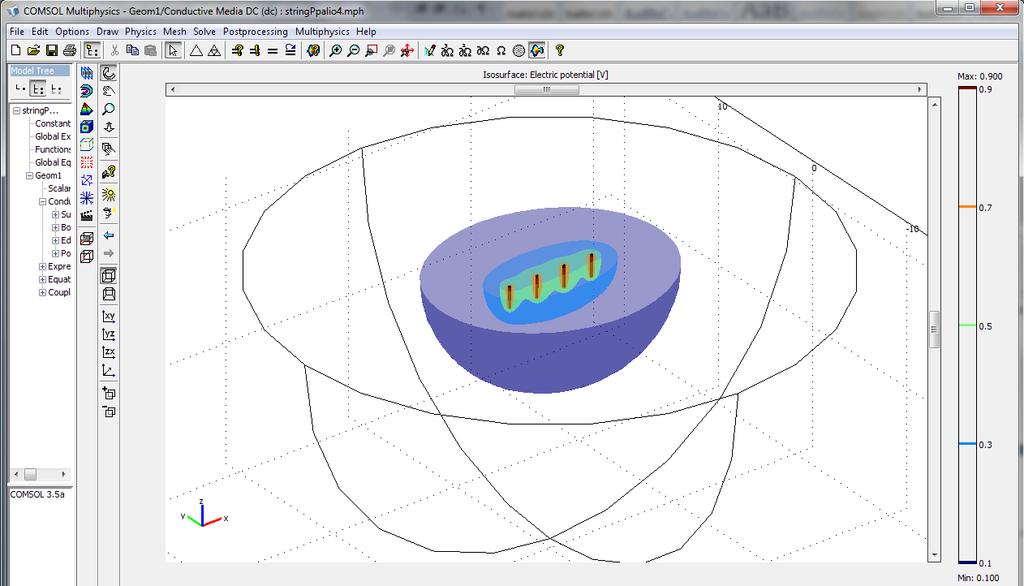Click Increase Transparency plus icon

pos(108,393)
